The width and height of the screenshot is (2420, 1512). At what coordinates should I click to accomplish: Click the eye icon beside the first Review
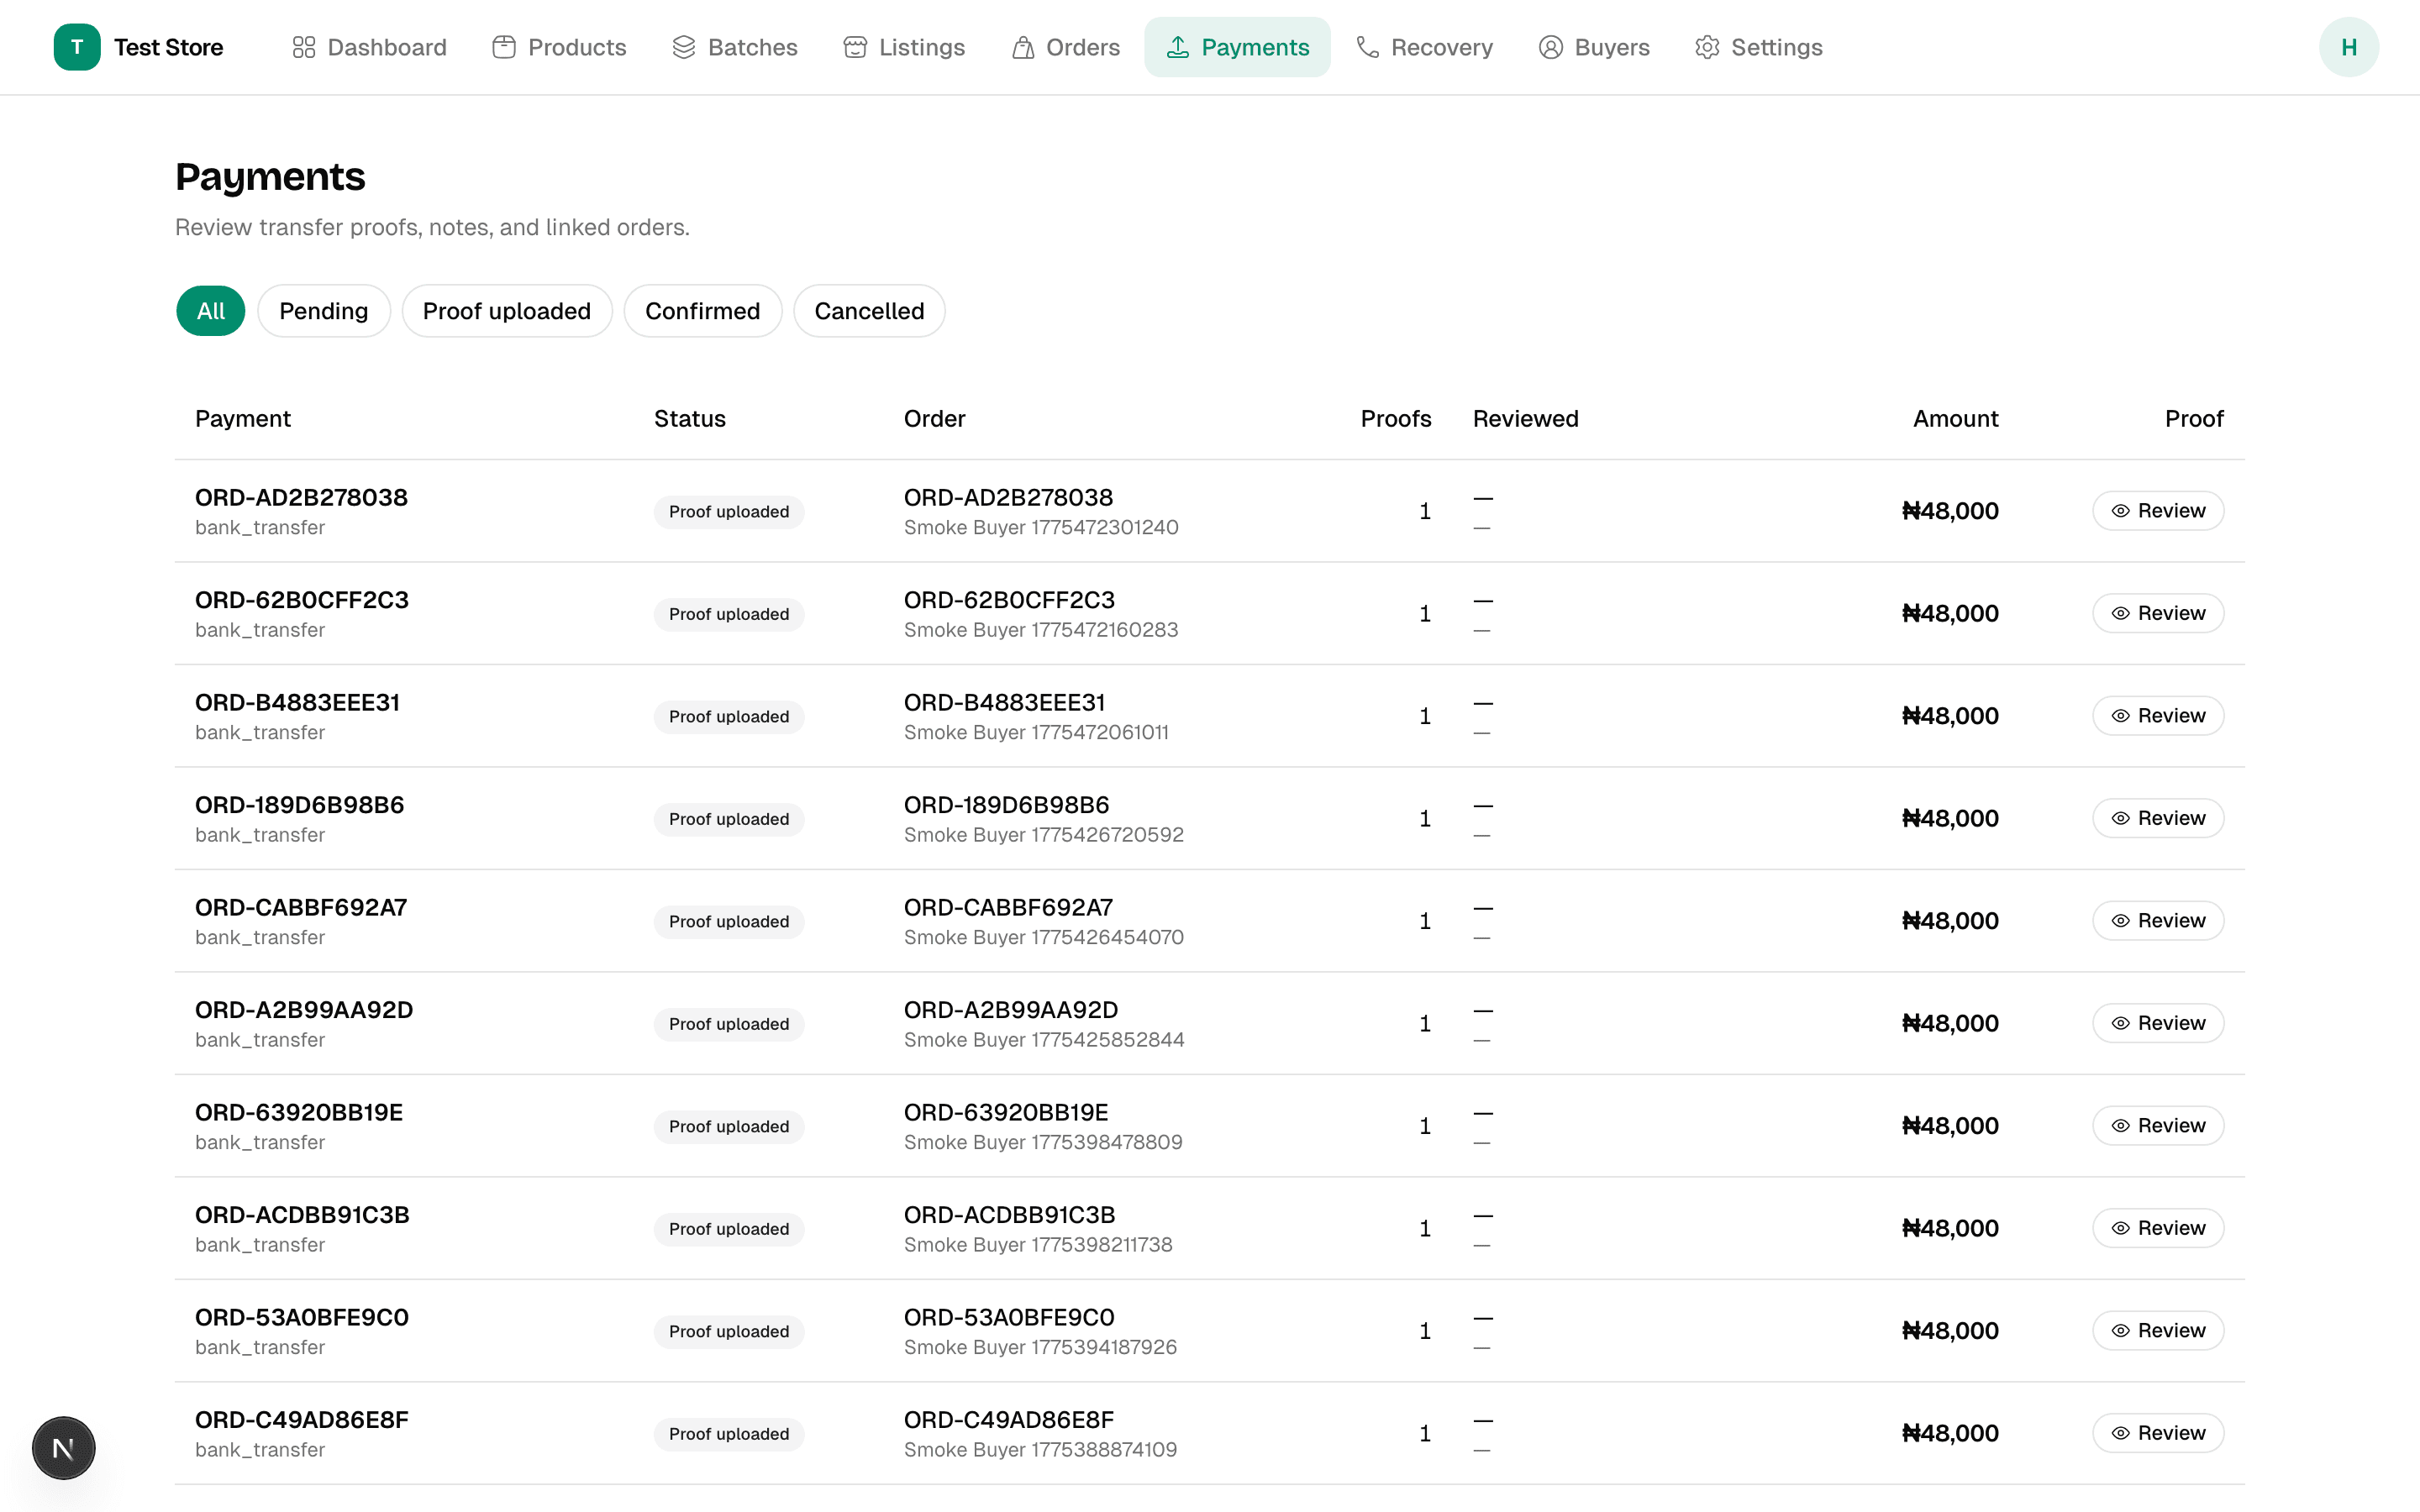[2122, 510]
